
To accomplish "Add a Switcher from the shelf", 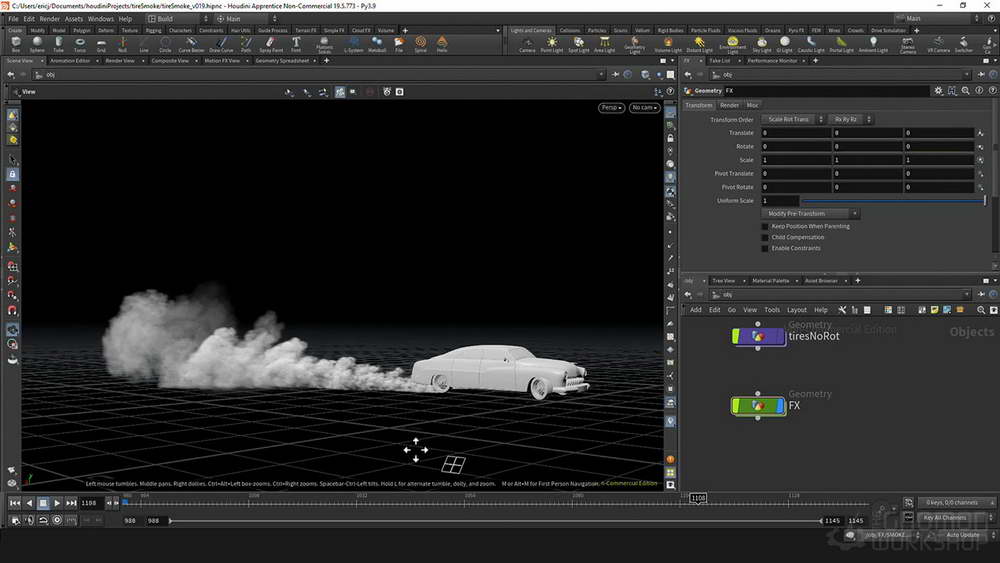I will coord(964,44).
